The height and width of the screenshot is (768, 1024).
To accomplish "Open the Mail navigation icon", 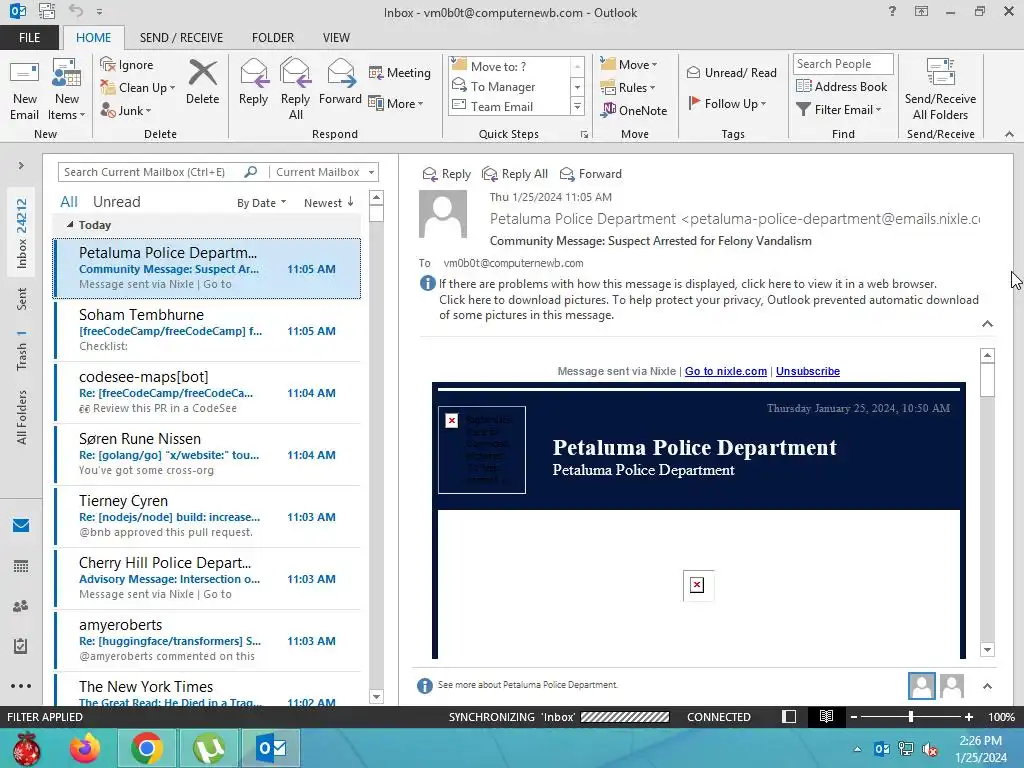I will [x=21, y=525].
